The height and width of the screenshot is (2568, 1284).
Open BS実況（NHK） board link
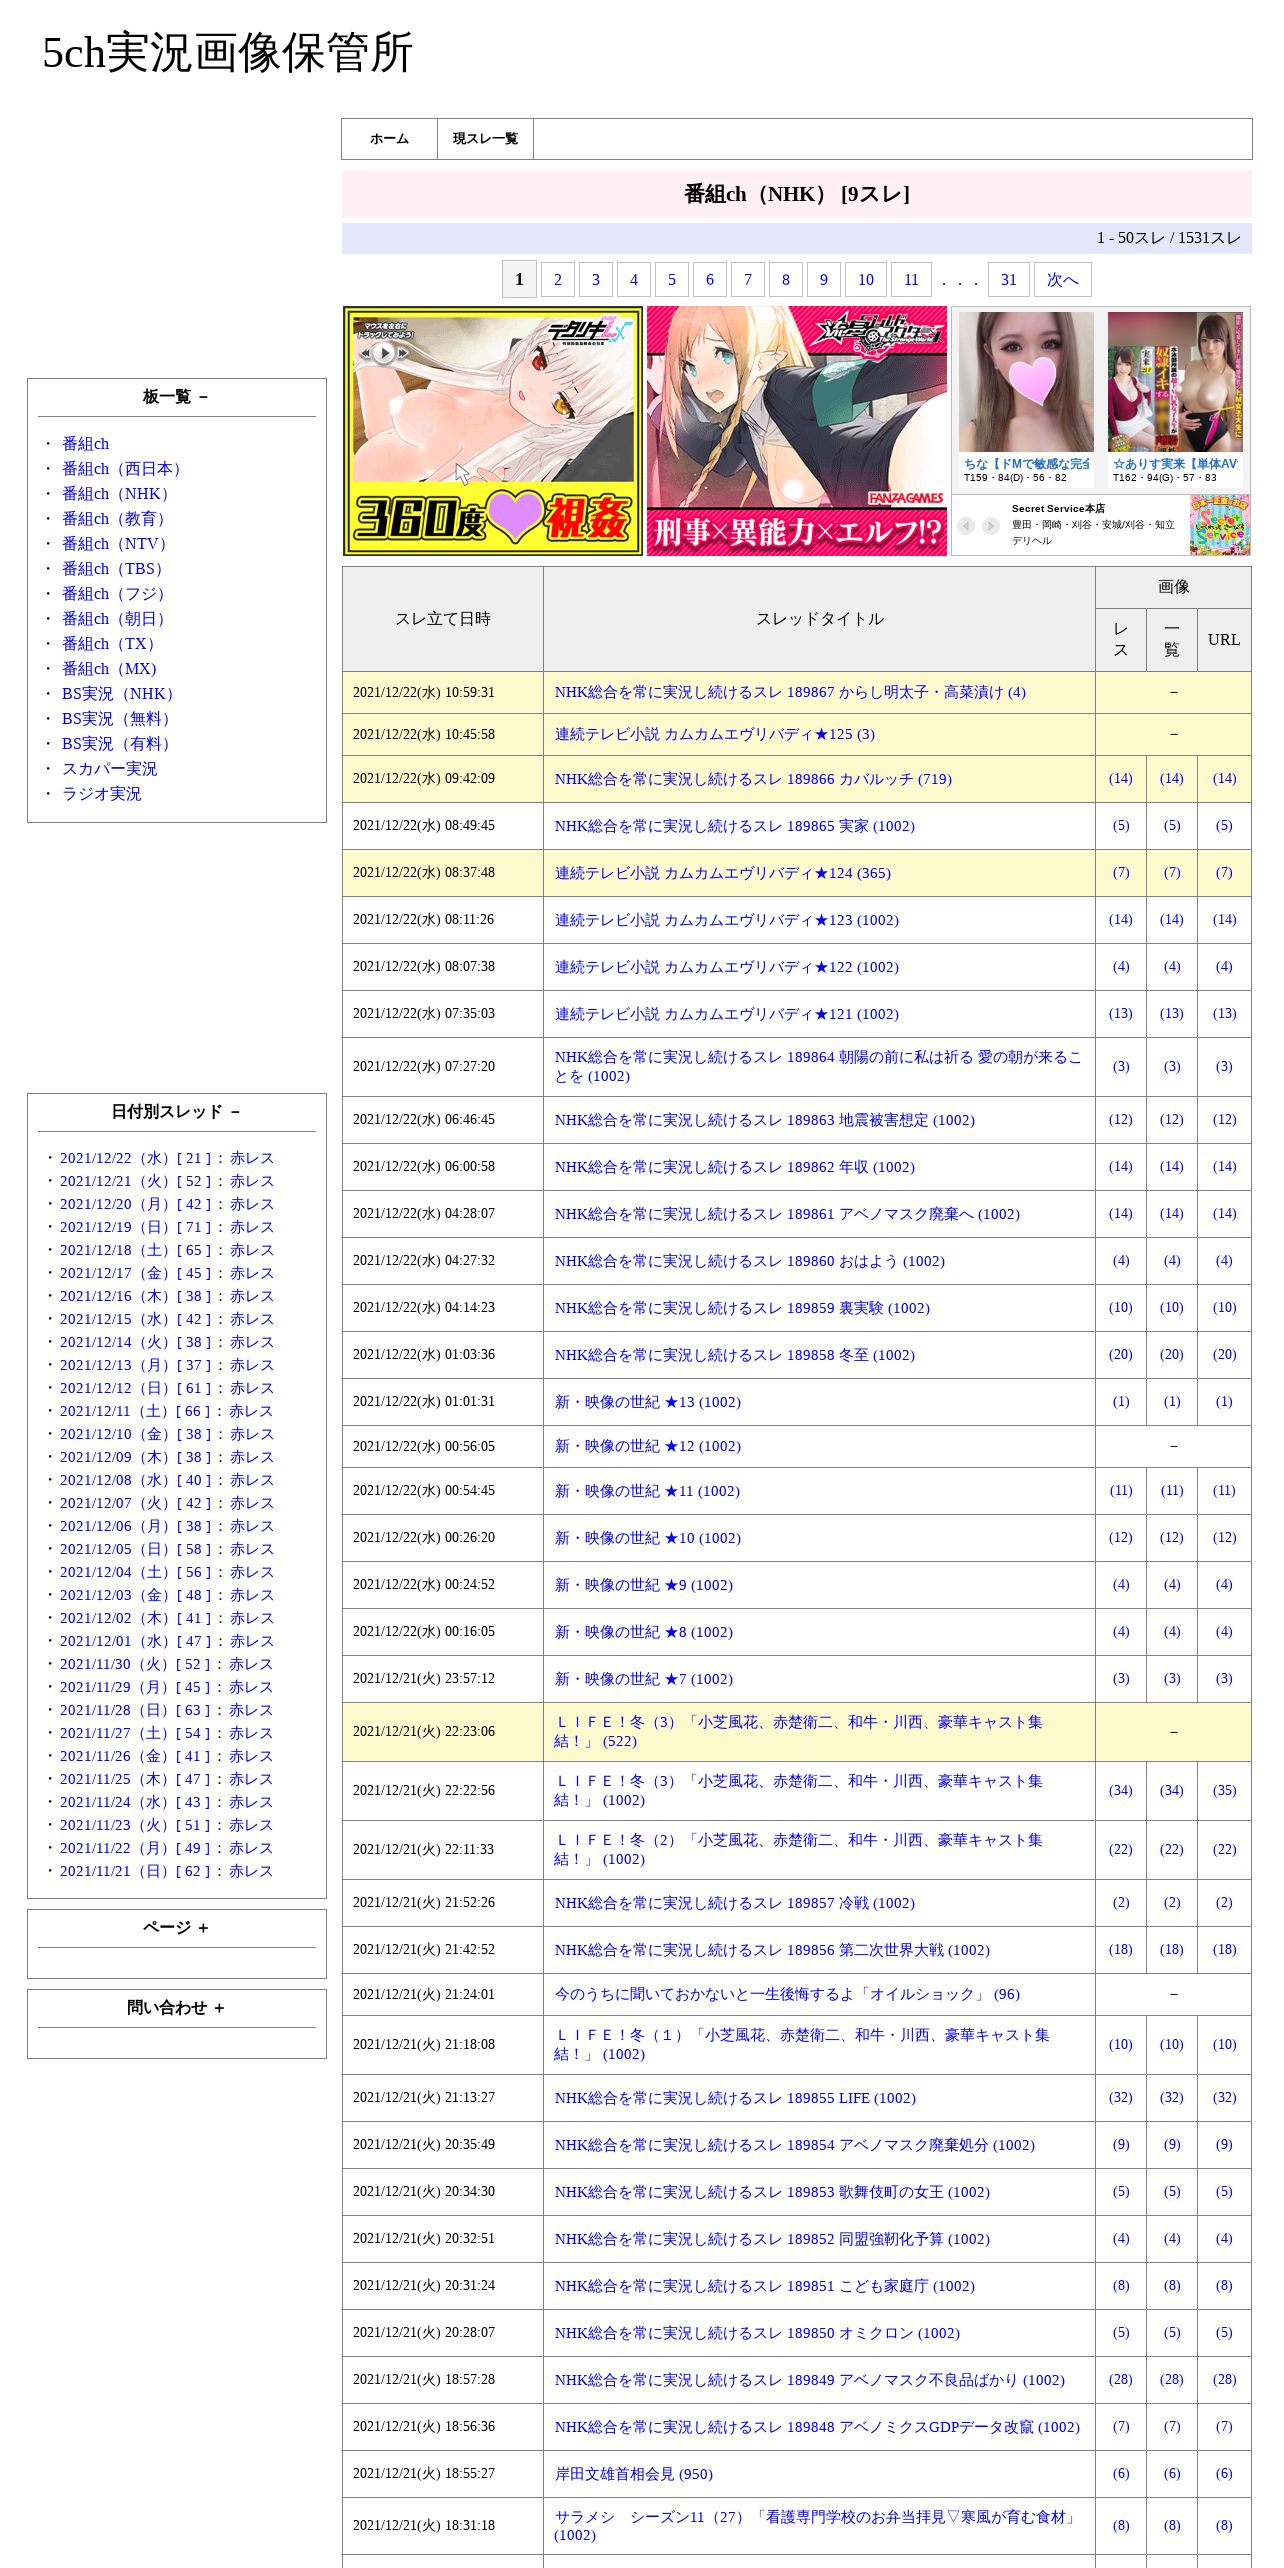[x=121, y=694]
